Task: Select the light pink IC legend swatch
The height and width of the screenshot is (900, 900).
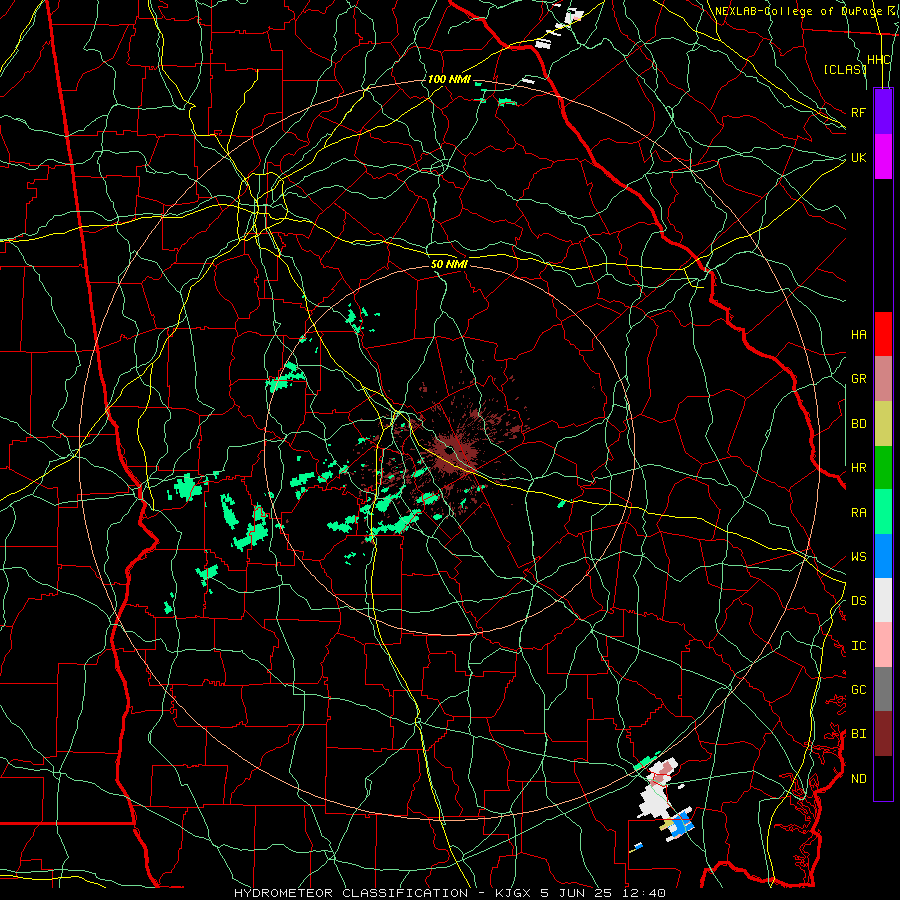Action: pyautogui.click(x=883, y=645)
